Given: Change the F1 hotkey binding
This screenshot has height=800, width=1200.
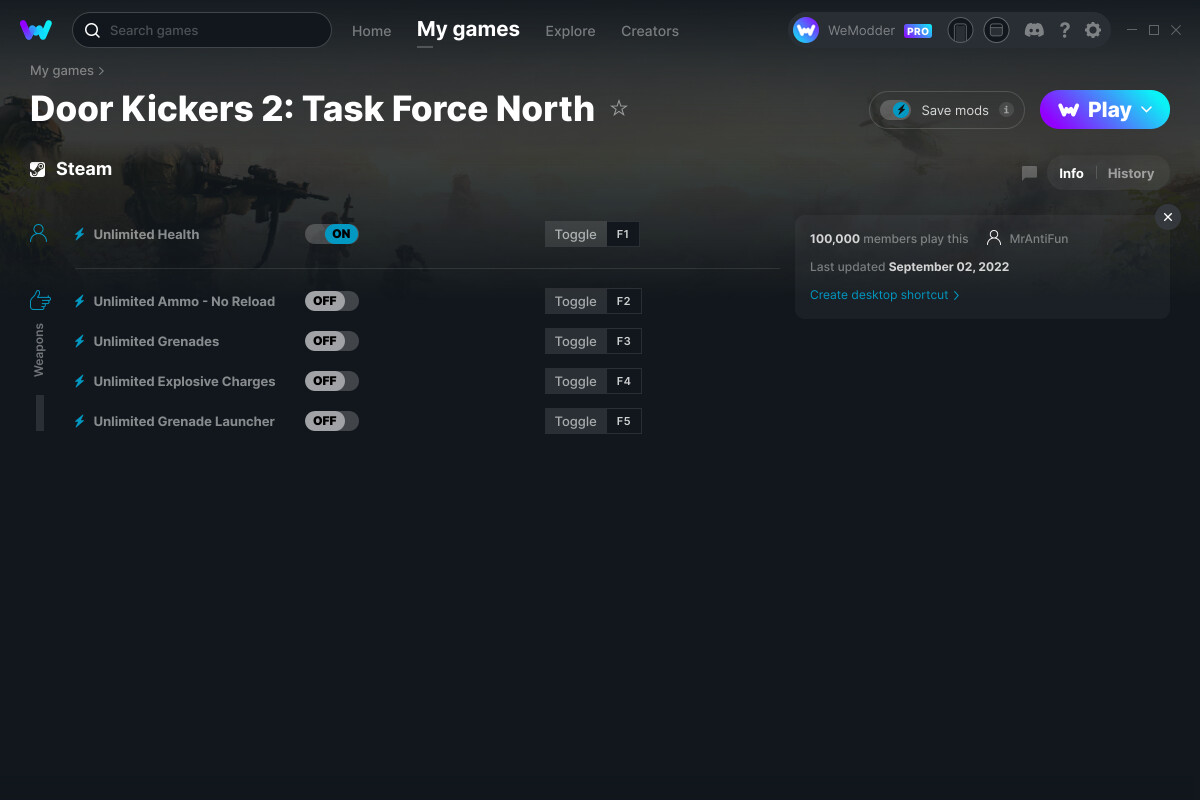Looking at the screenshot, I should [623, 234].
